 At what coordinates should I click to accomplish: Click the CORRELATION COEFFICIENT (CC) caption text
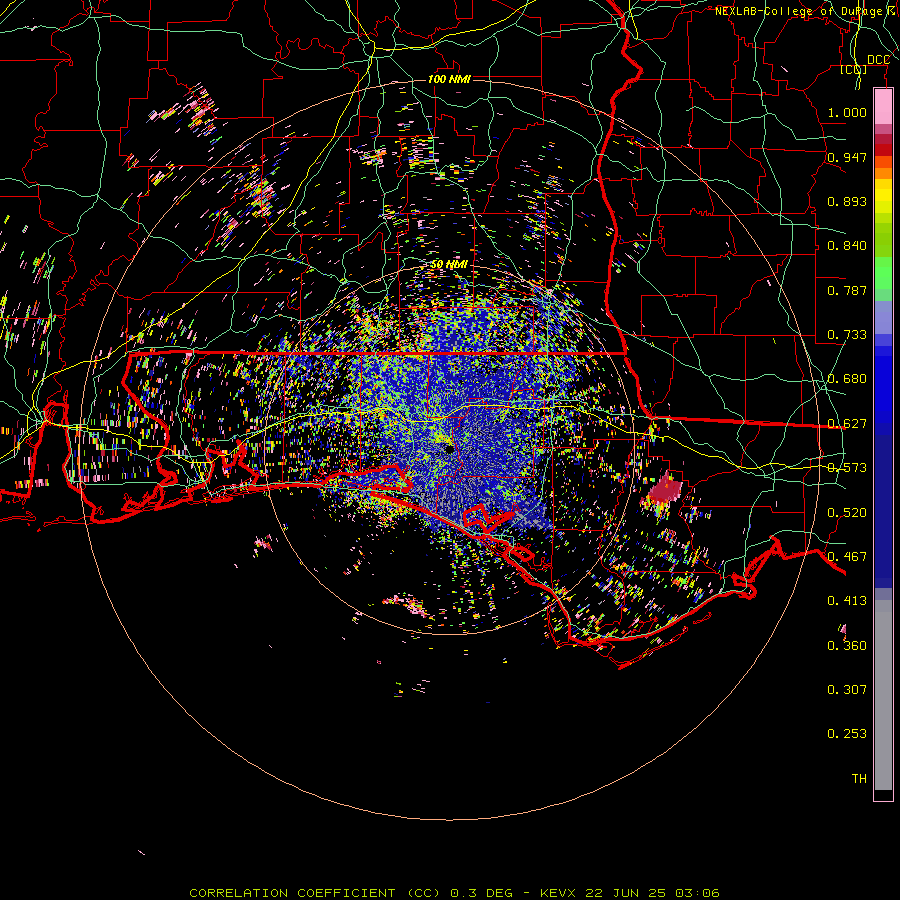[315, 893]
